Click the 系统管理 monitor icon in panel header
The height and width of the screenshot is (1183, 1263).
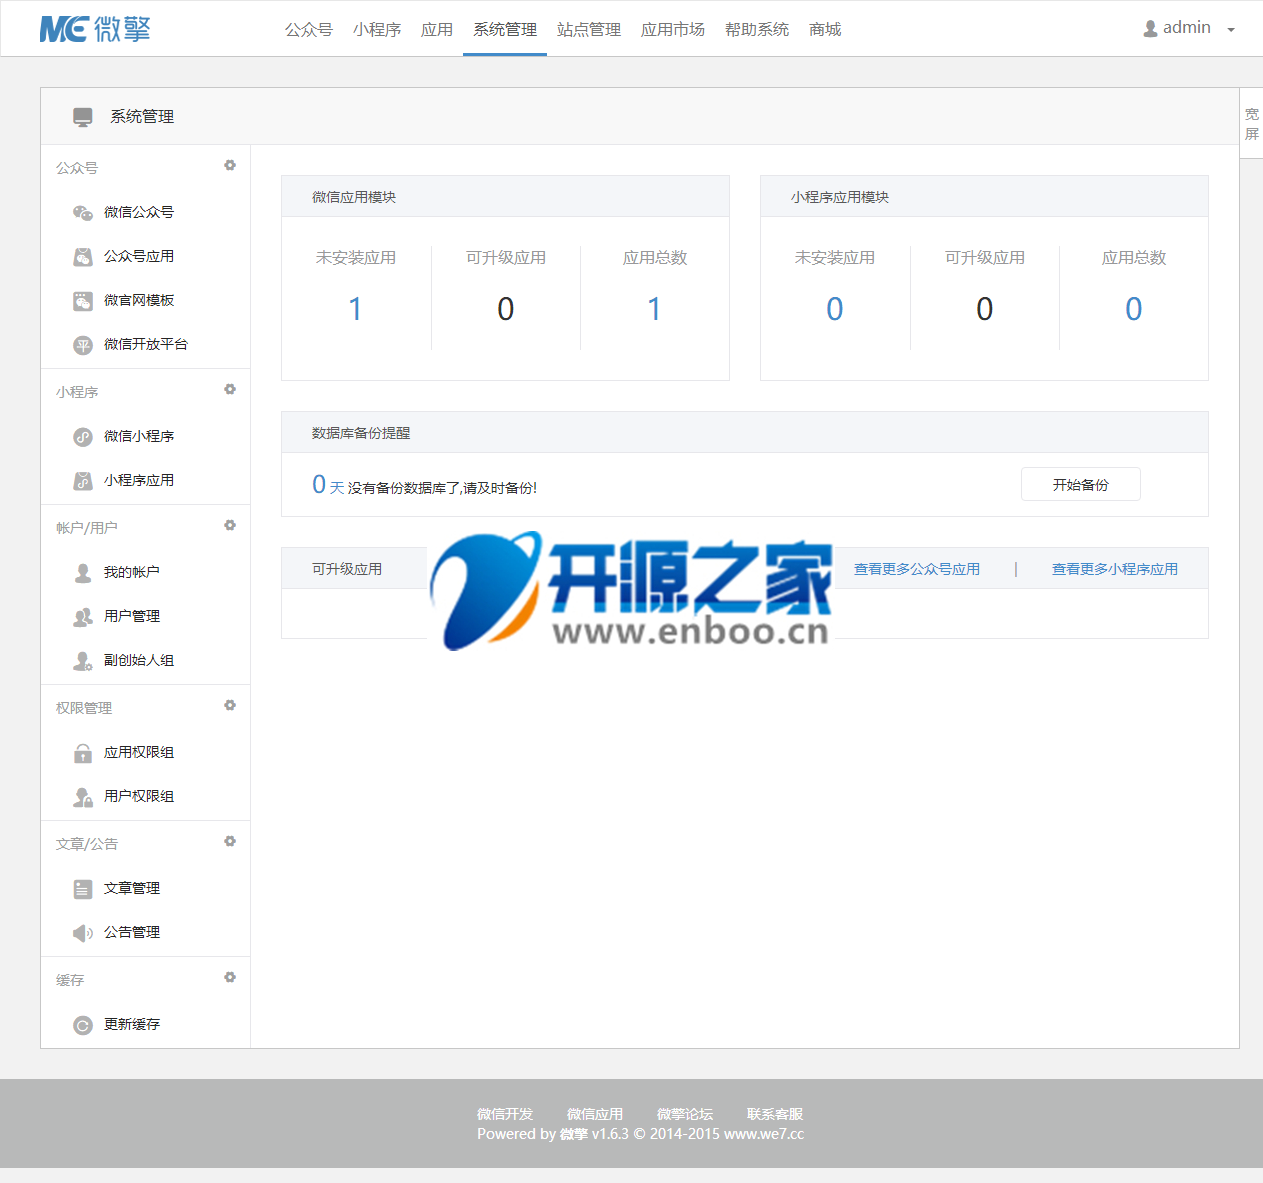click(83, 117)
